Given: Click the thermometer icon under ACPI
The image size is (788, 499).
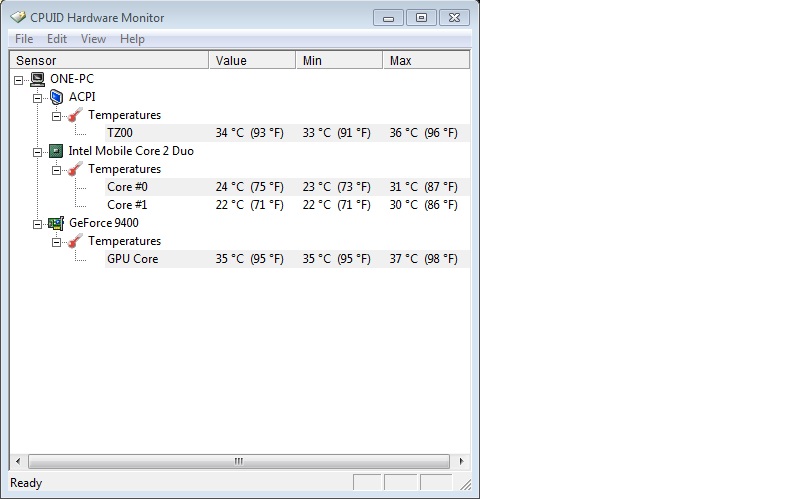Looking at the screenshot, I should coord(75,115).
